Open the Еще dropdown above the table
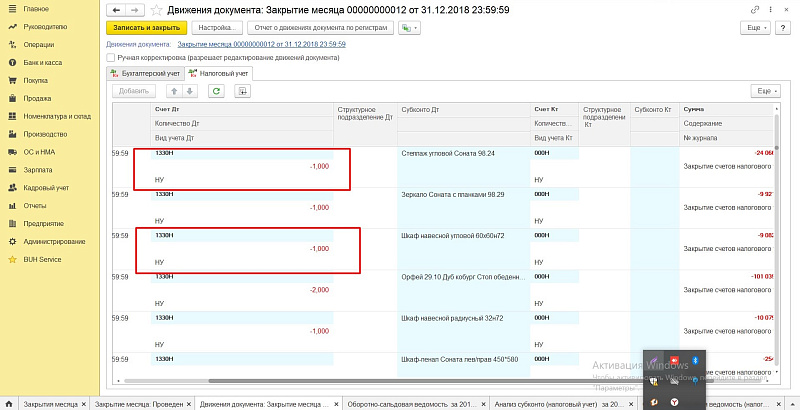Screen dimensions: 800x410 click(766, 91)
